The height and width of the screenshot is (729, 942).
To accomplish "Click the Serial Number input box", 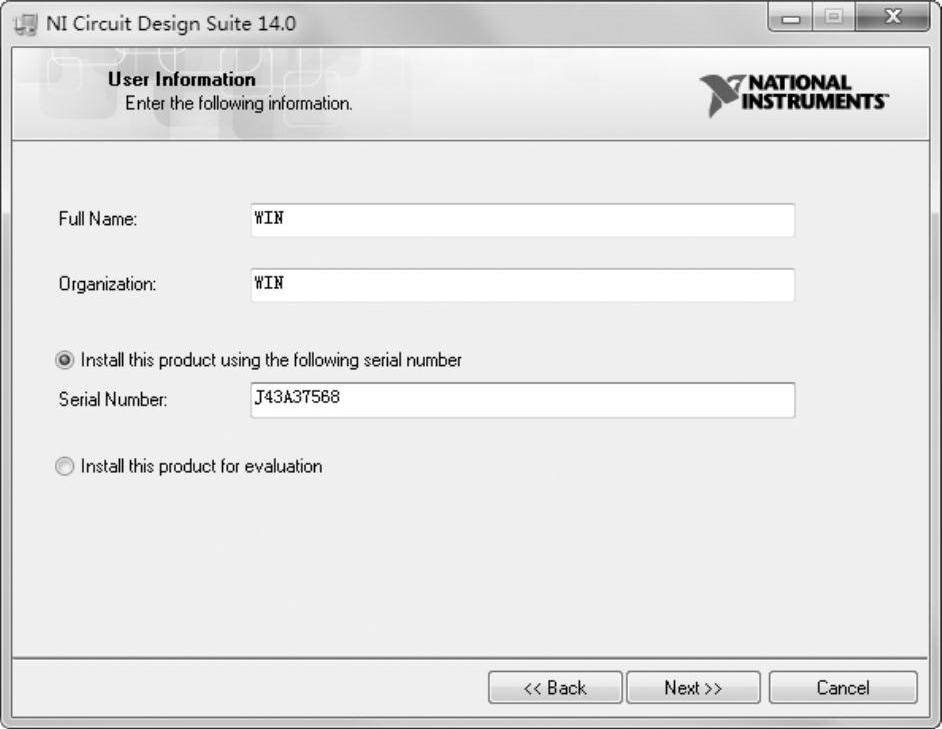I will click(523, 400).
